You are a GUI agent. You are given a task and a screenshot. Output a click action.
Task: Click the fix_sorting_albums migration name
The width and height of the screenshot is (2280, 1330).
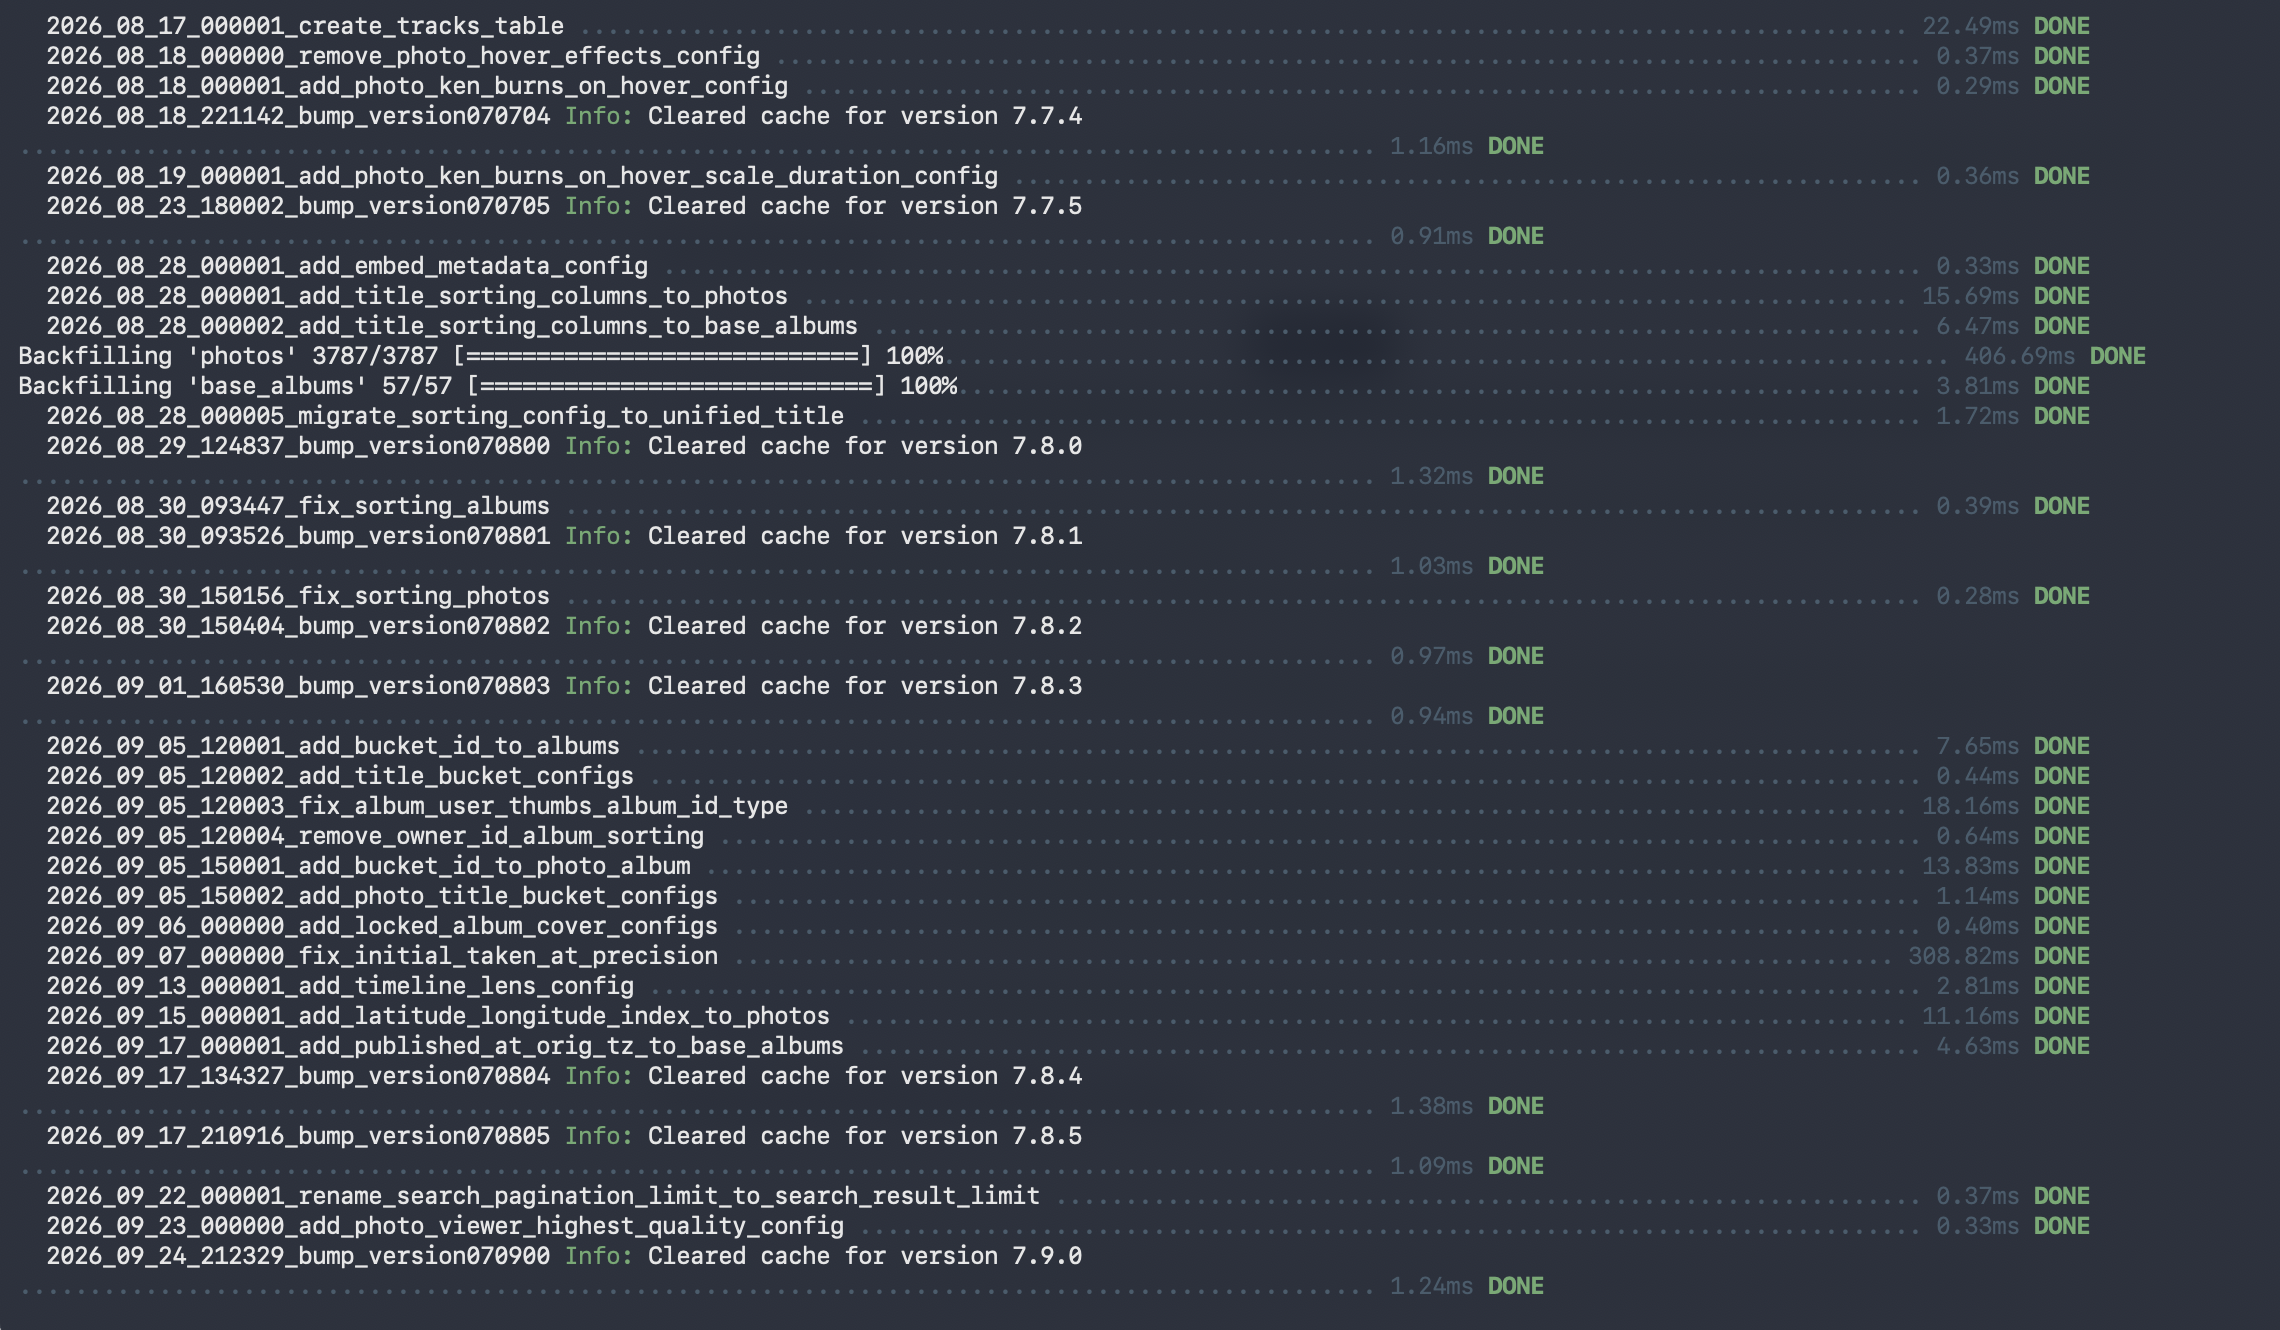(x=298, y=506)
